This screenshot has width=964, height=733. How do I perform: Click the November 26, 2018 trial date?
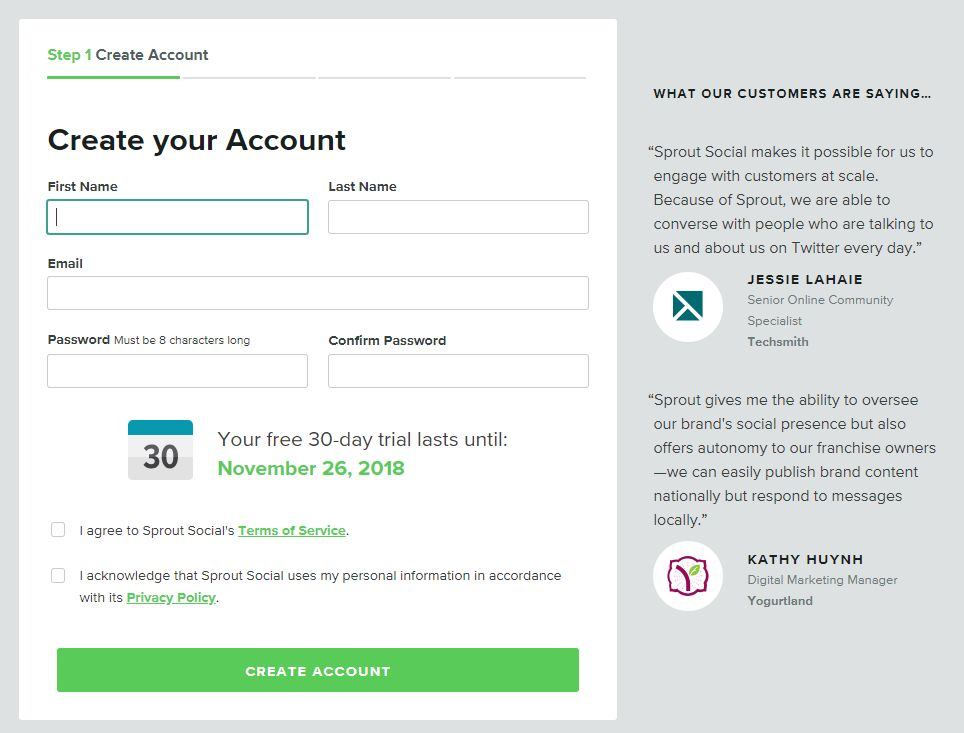(x=311, y=468)
